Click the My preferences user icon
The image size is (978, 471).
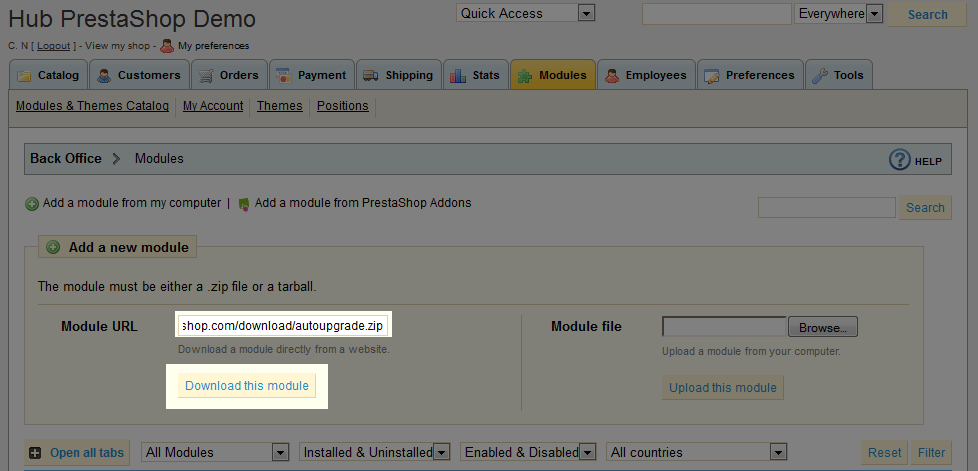point(167,45)
